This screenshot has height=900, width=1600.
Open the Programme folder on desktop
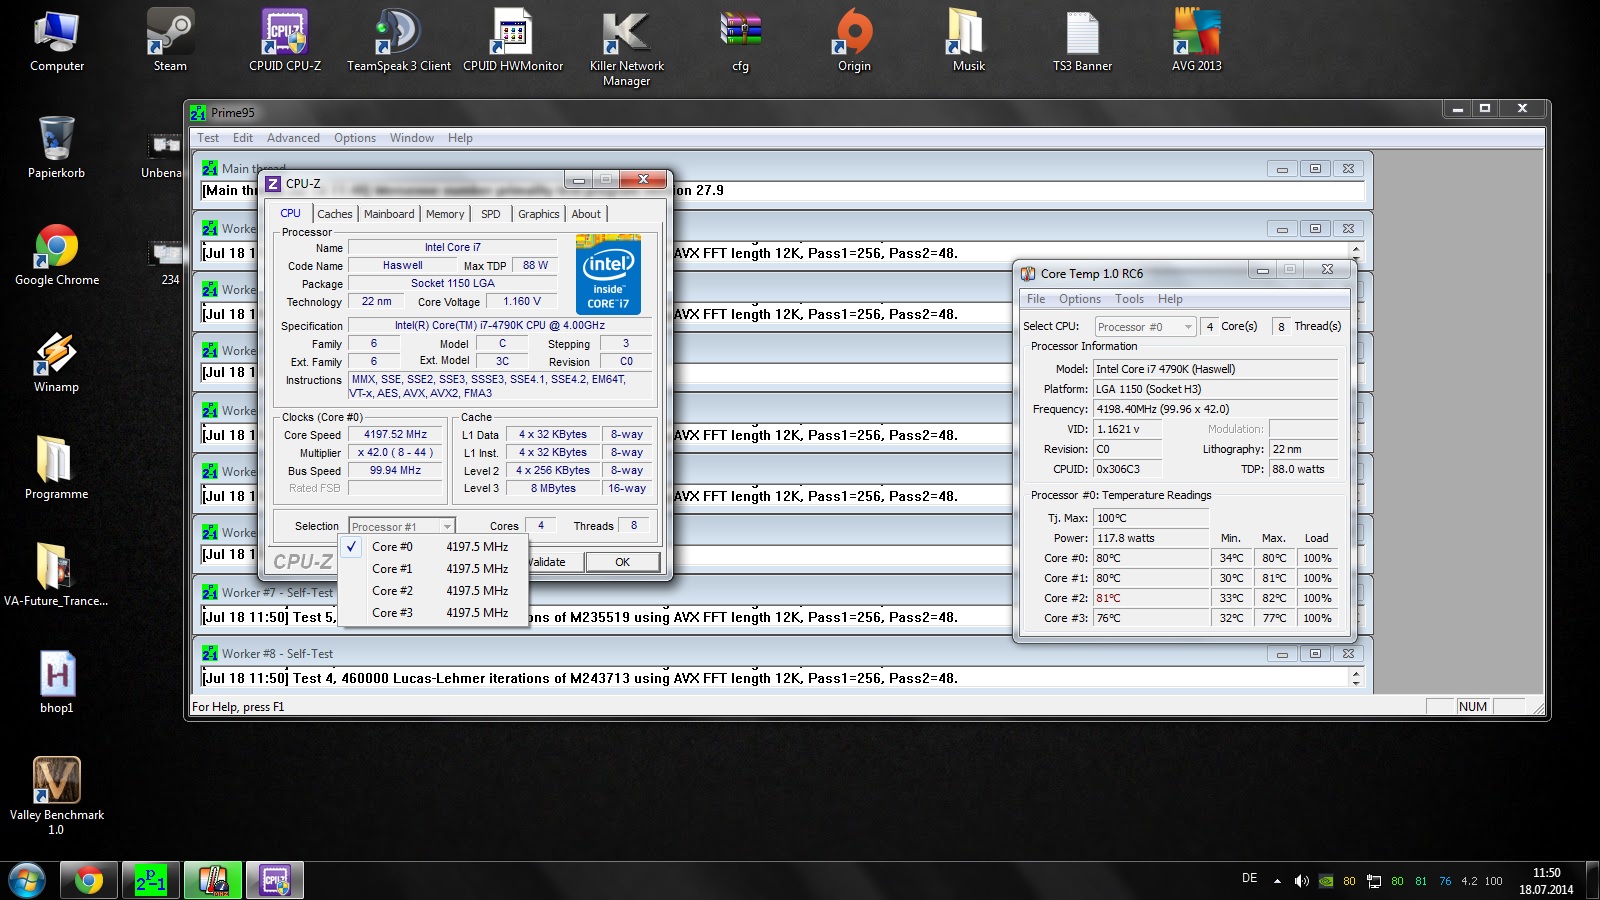pyautogui.click(x=57, y=469)
